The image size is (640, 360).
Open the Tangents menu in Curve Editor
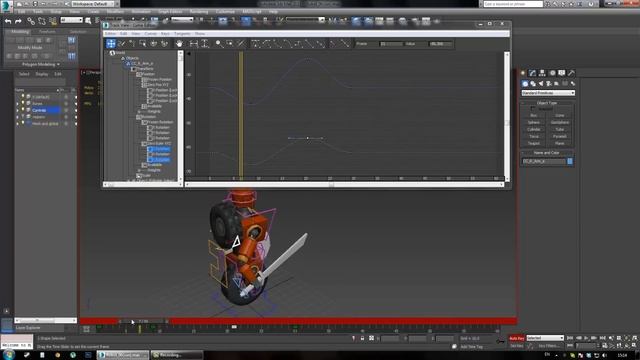pos(182,33)
